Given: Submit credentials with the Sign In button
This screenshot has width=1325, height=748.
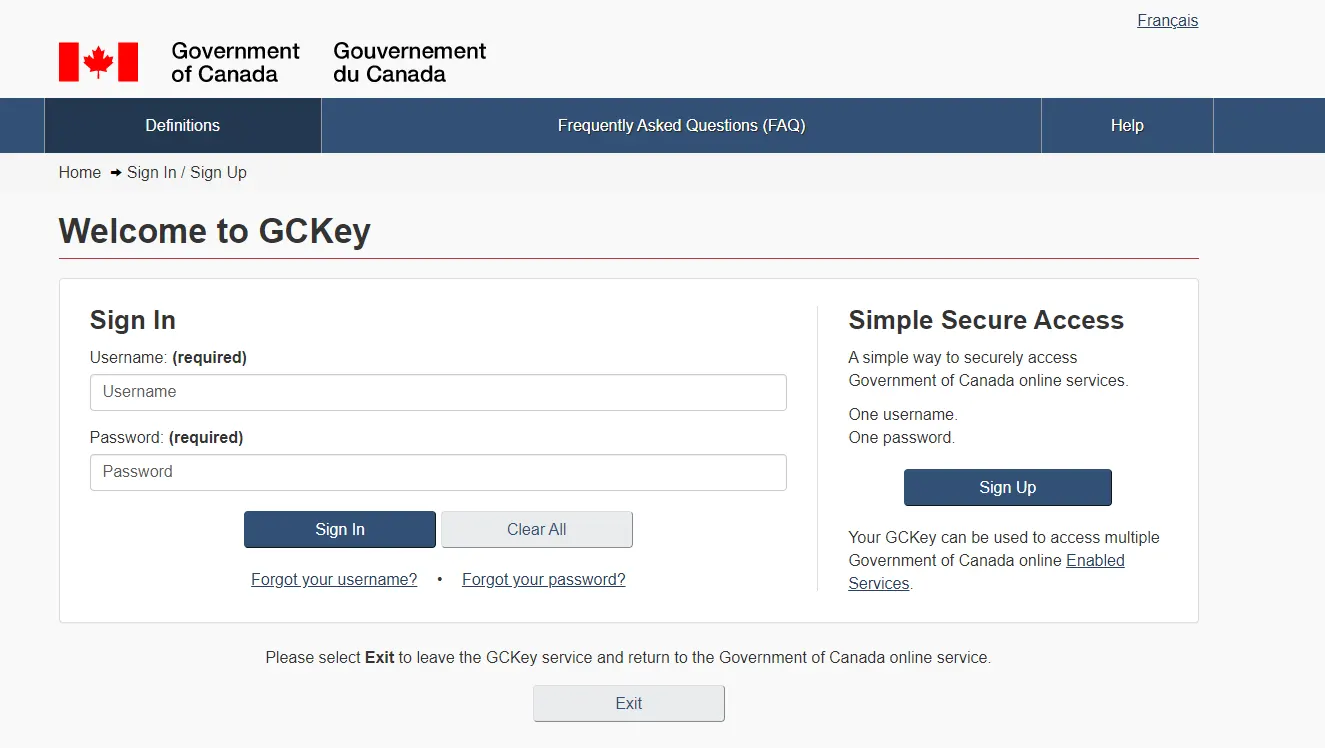Looking at the screenshot, I should point(340,530).
